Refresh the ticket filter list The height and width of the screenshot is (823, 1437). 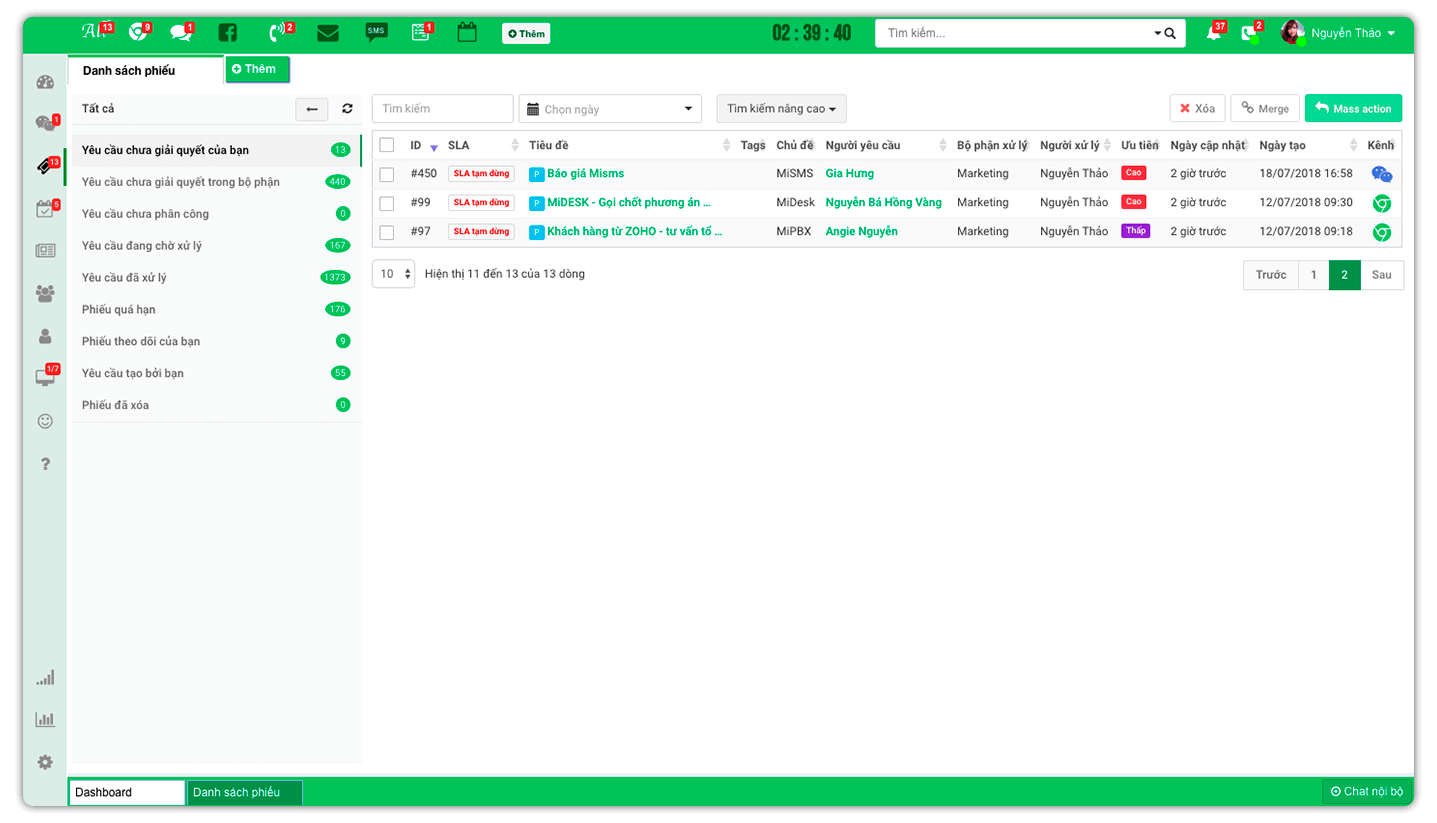click(347, 109)
